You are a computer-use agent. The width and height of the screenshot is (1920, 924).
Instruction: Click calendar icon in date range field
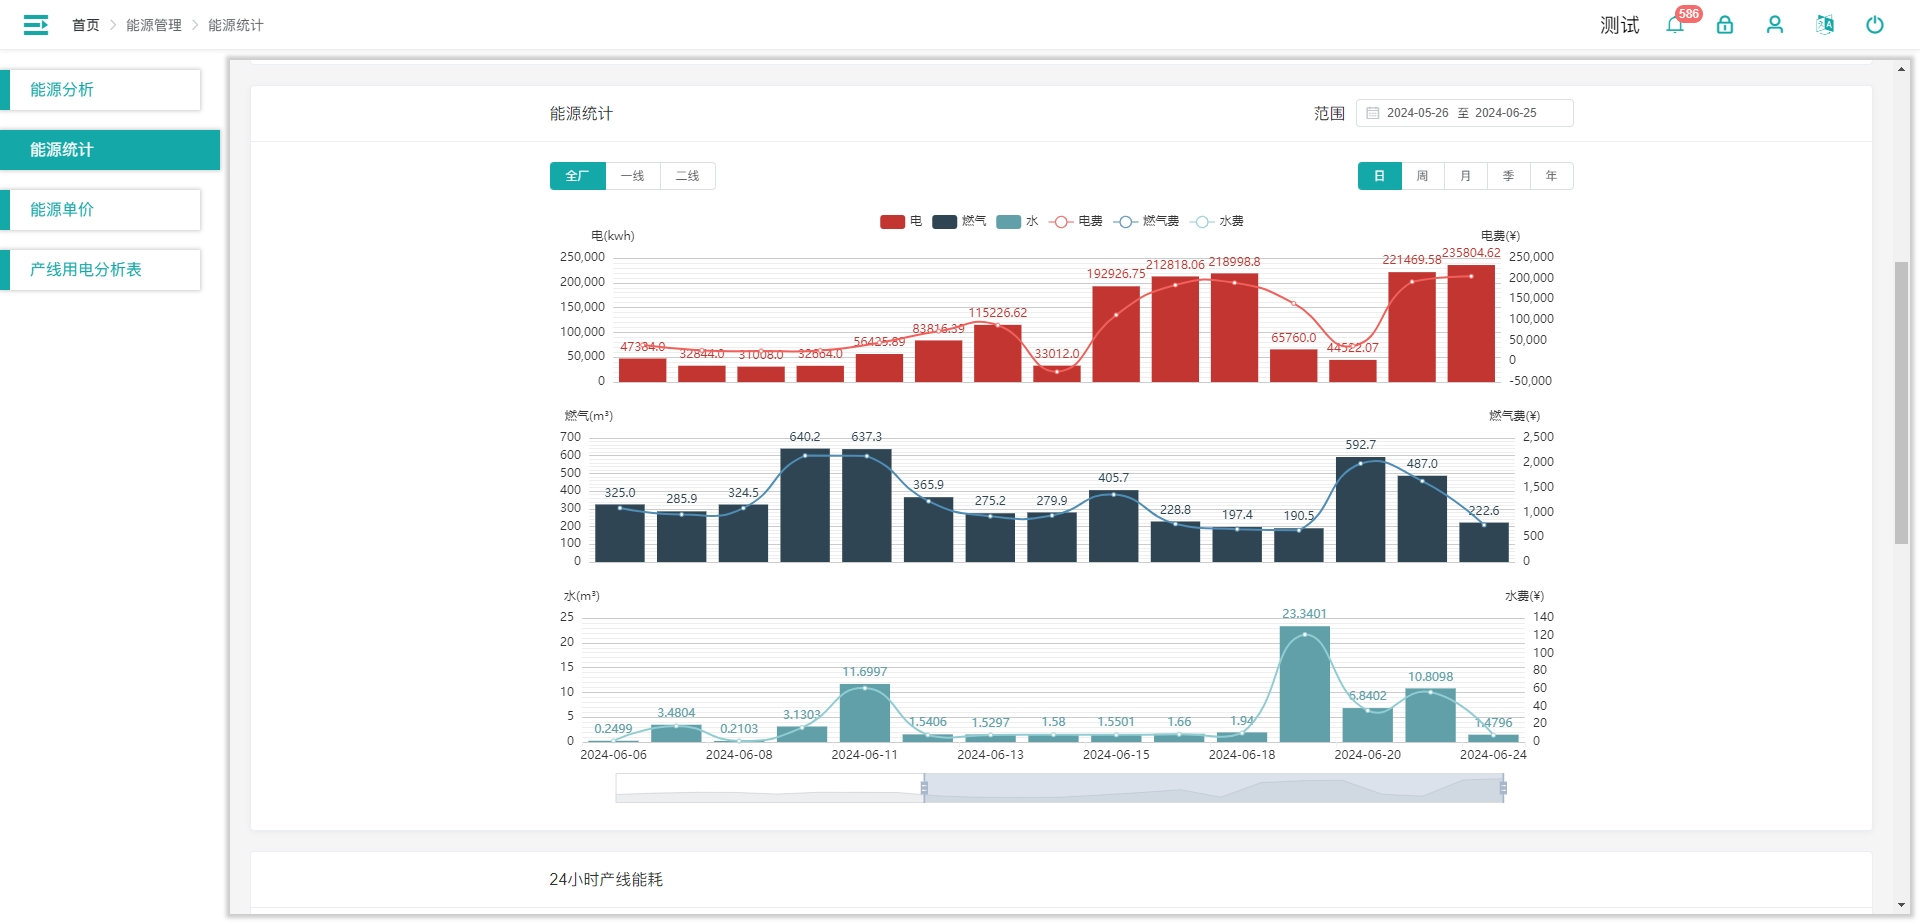pyautogui.click(x=1373, y=113)
